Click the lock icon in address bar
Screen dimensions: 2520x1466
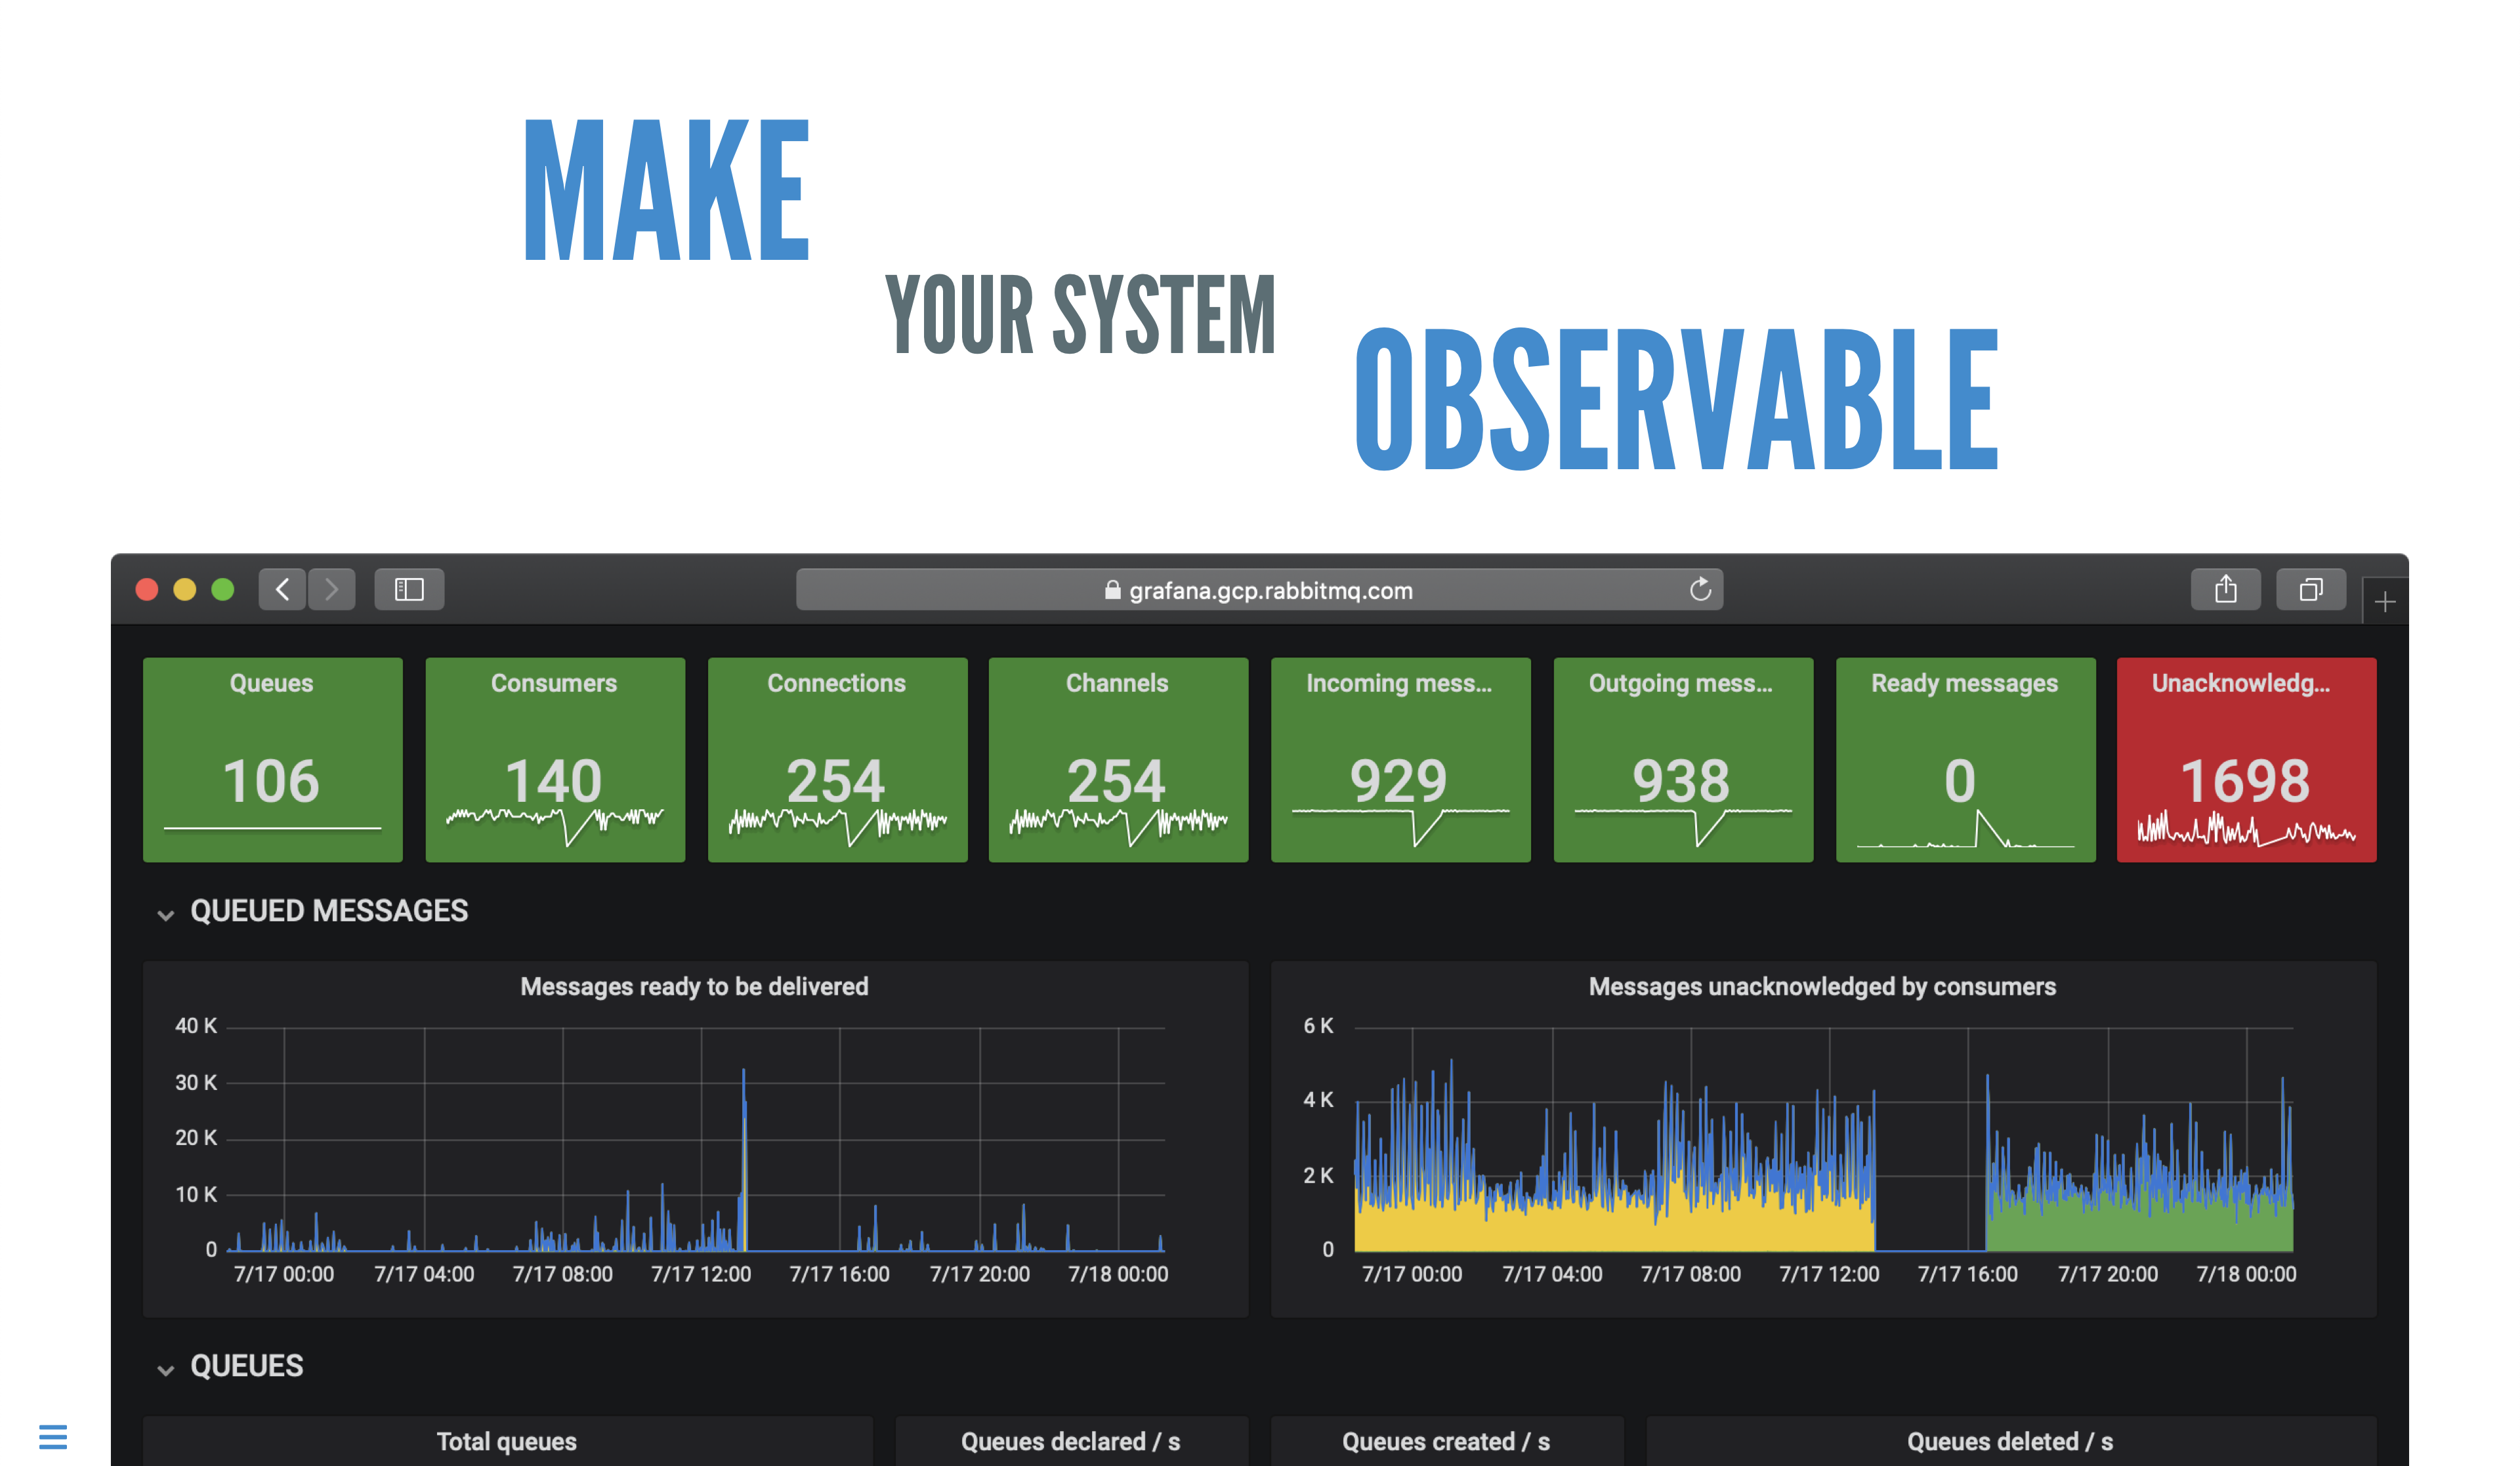1112,590
